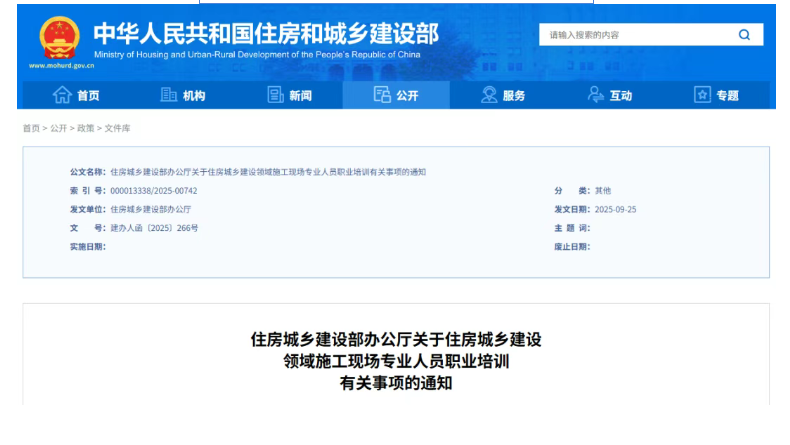This screenshot has width=790, height=445.
Task: Open 公开 in the breadcrumb trail
Action: click(x=58, y=128)
